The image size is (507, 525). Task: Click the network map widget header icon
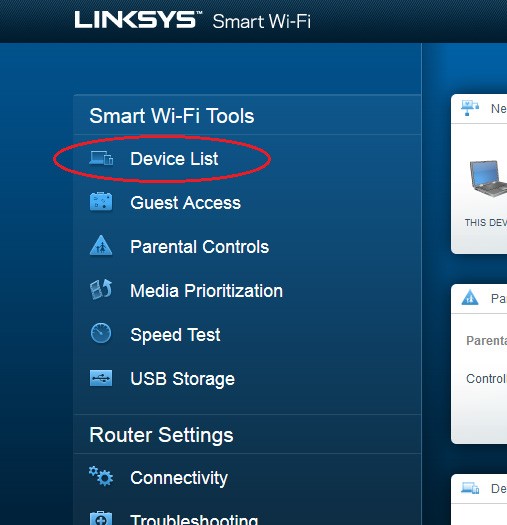pos(470,108)
